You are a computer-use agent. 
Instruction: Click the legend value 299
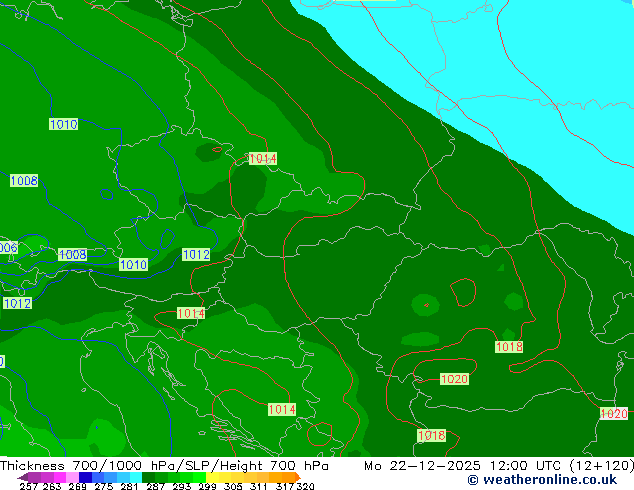pos(207,486)
